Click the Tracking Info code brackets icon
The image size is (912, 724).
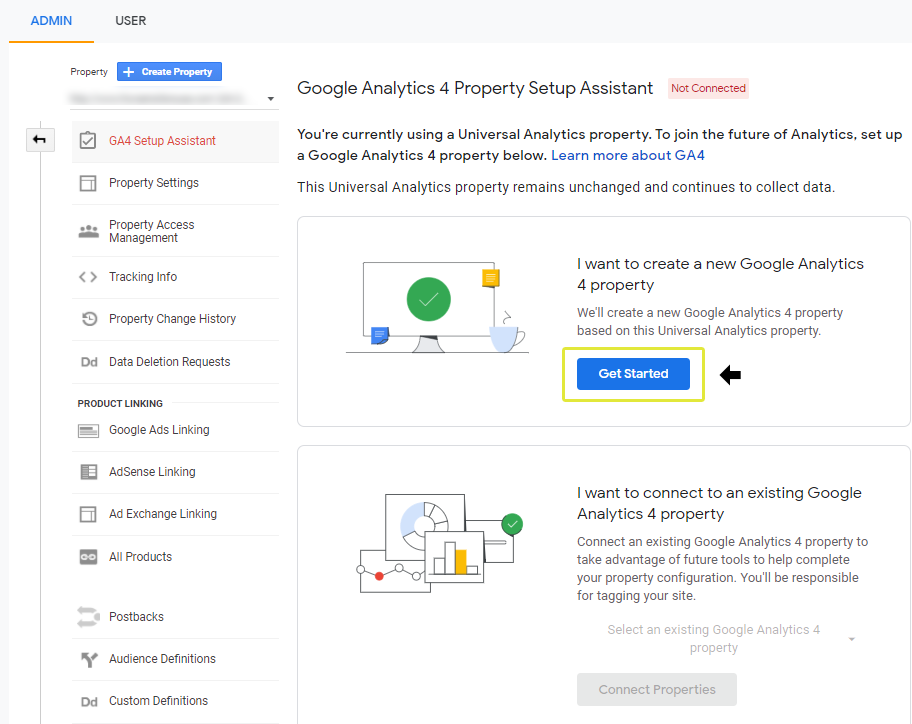click(88, 277)
